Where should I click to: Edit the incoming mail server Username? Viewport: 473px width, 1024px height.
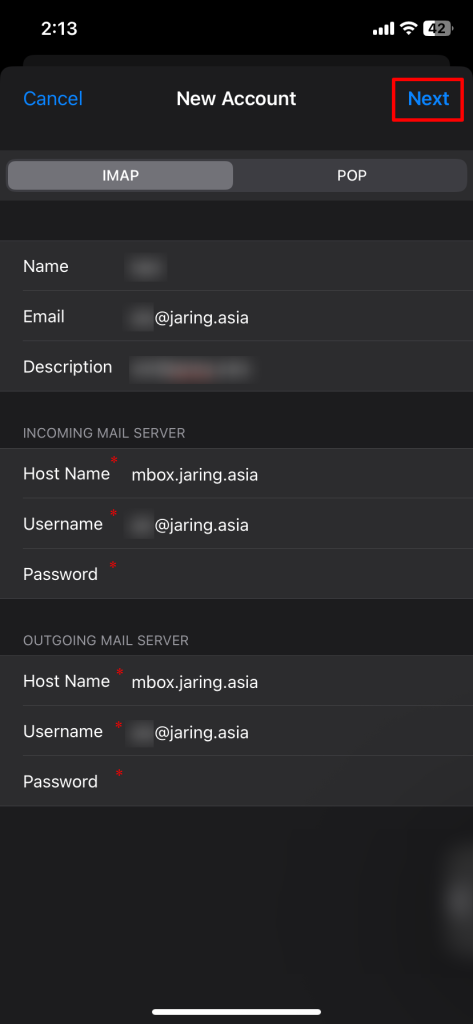click(x=236, y=524)
